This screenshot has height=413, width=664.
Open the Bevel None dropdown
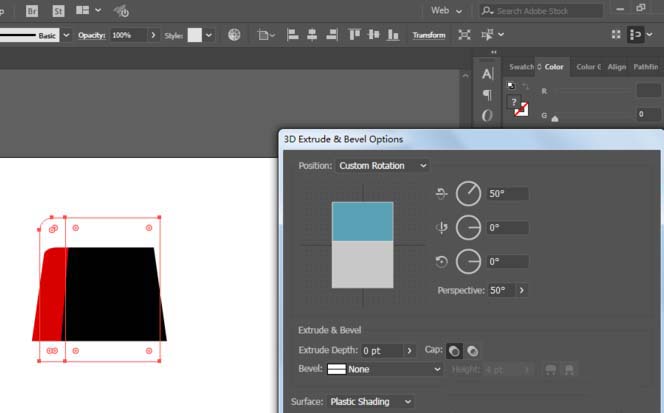pyautogui.click(x=384, y=369)
